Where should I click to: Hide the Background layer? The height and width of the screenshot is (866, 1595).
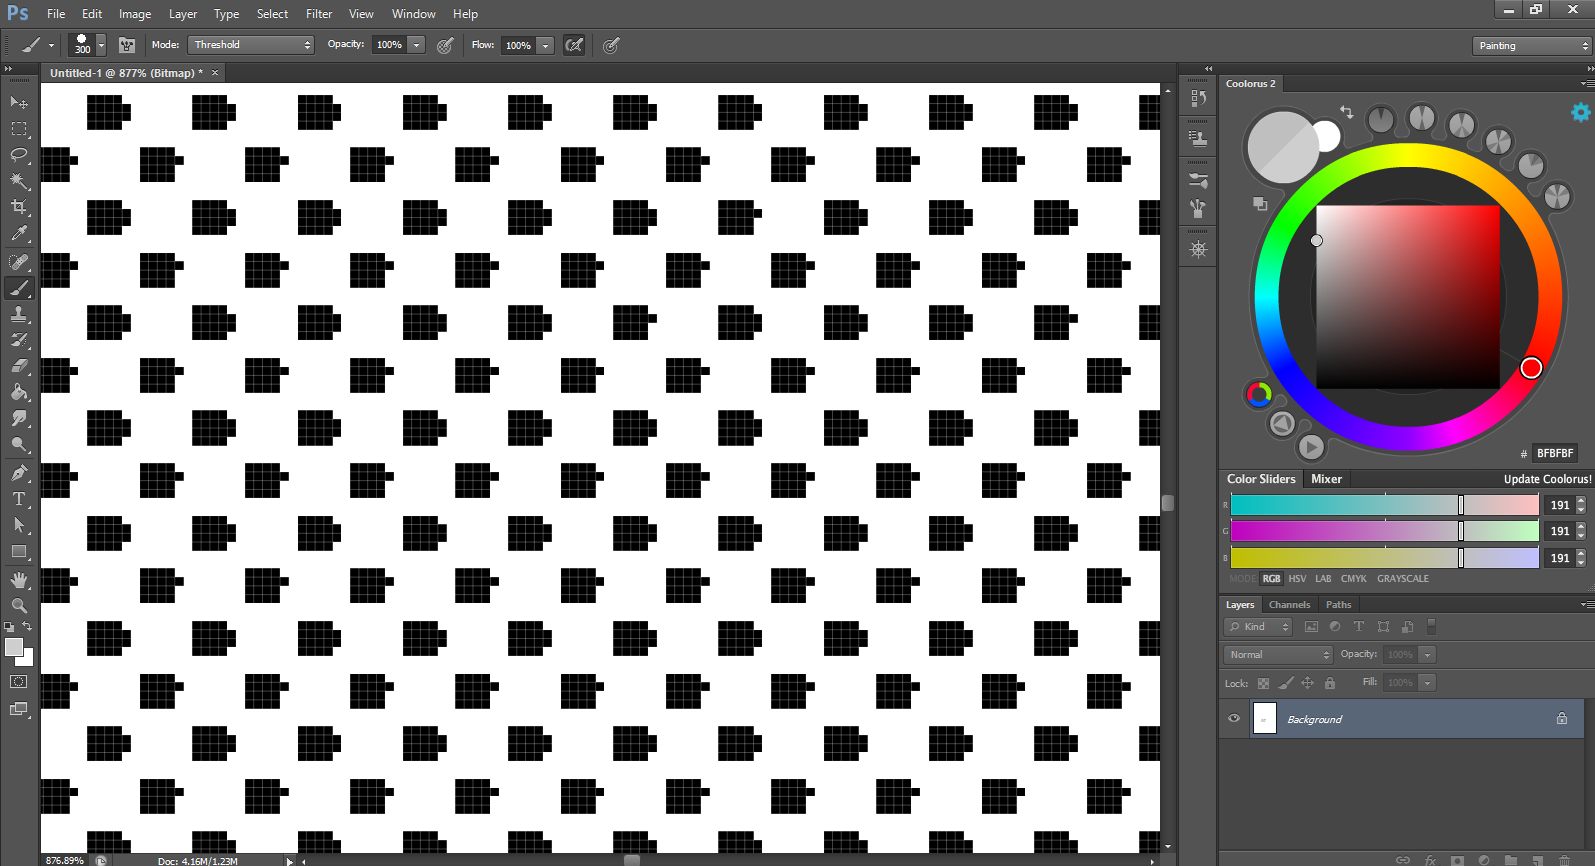1234,718
